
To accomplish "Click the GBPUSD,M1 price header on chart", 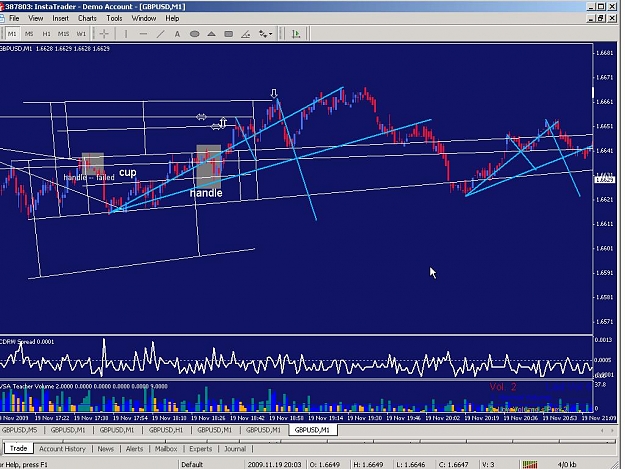I will click(x=55, y=49).
